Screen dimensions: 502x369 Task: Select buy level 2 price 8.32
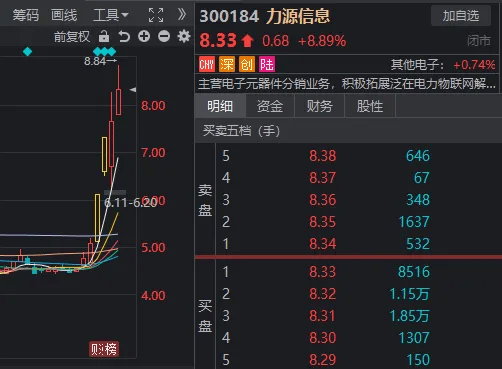pyautogui.click(x=322, y=294)
